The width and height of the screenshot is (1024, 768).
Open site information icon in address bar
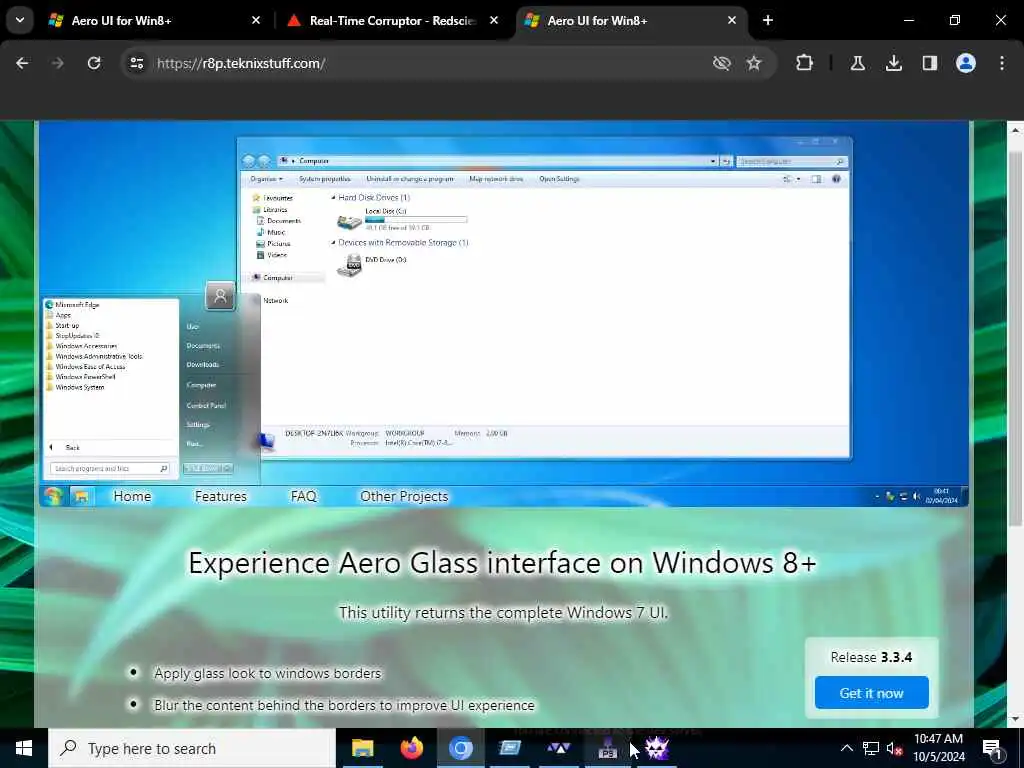(136, 63)
